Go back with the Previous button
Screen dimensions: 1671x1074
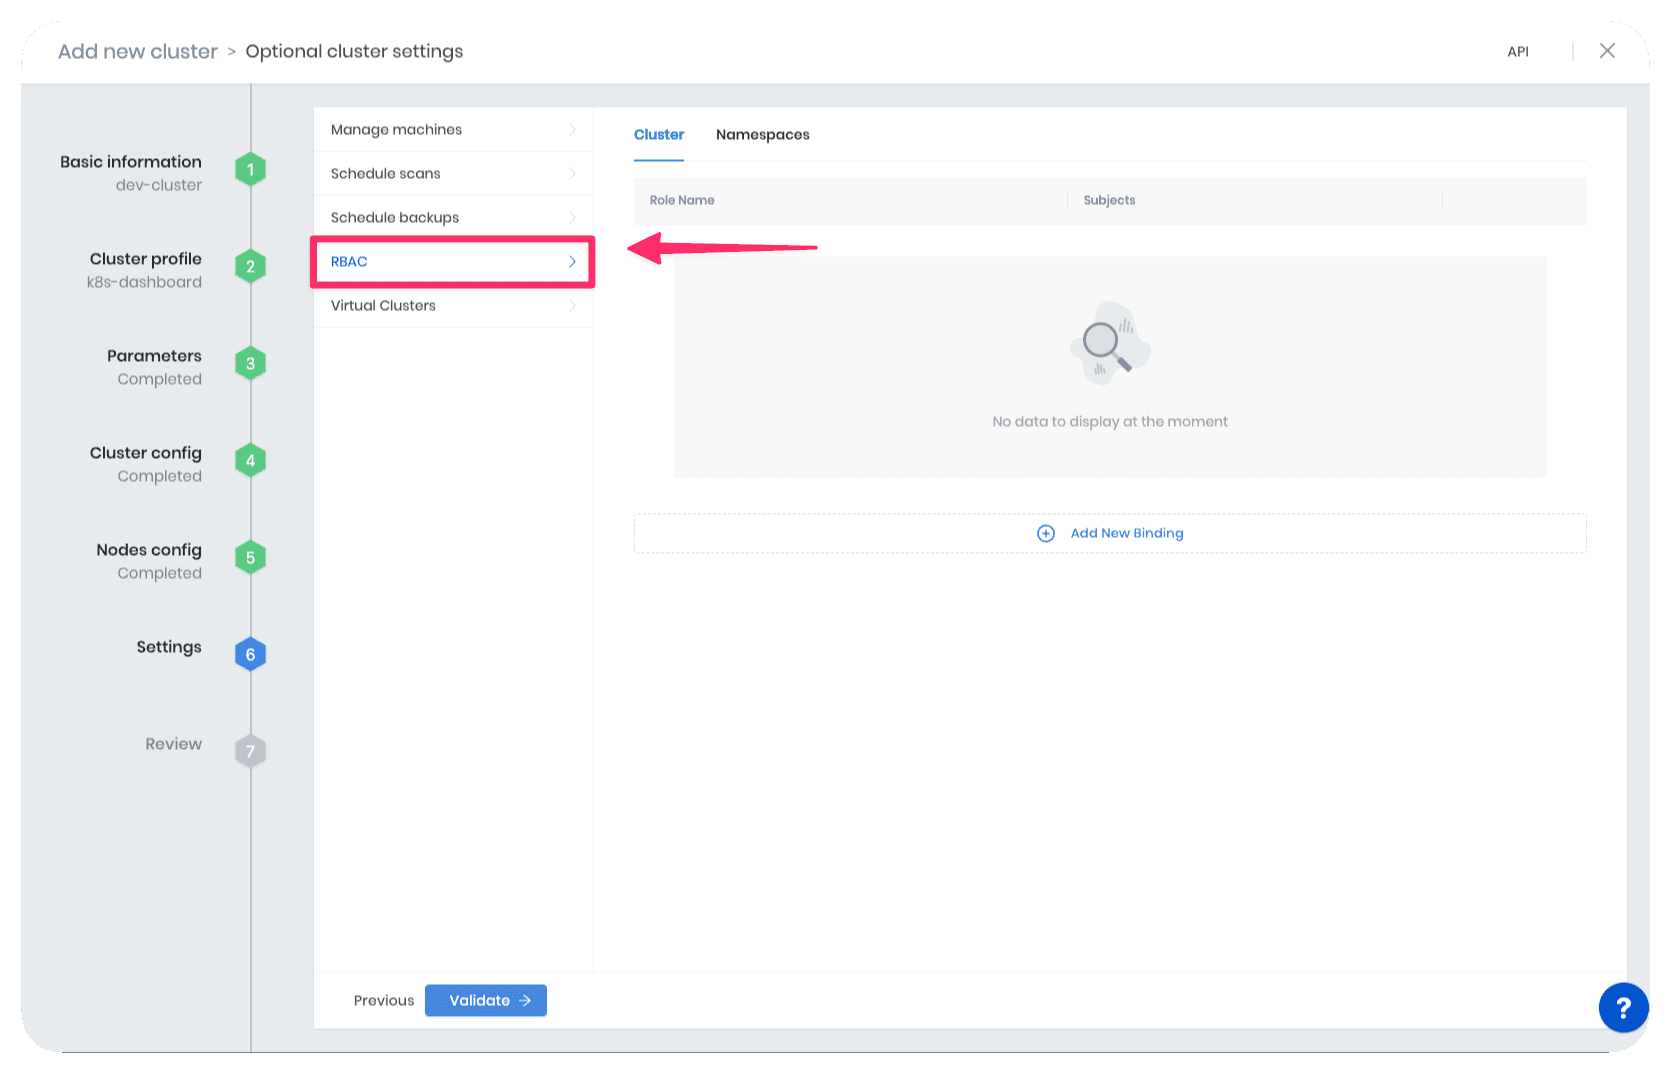(384, 1000)
